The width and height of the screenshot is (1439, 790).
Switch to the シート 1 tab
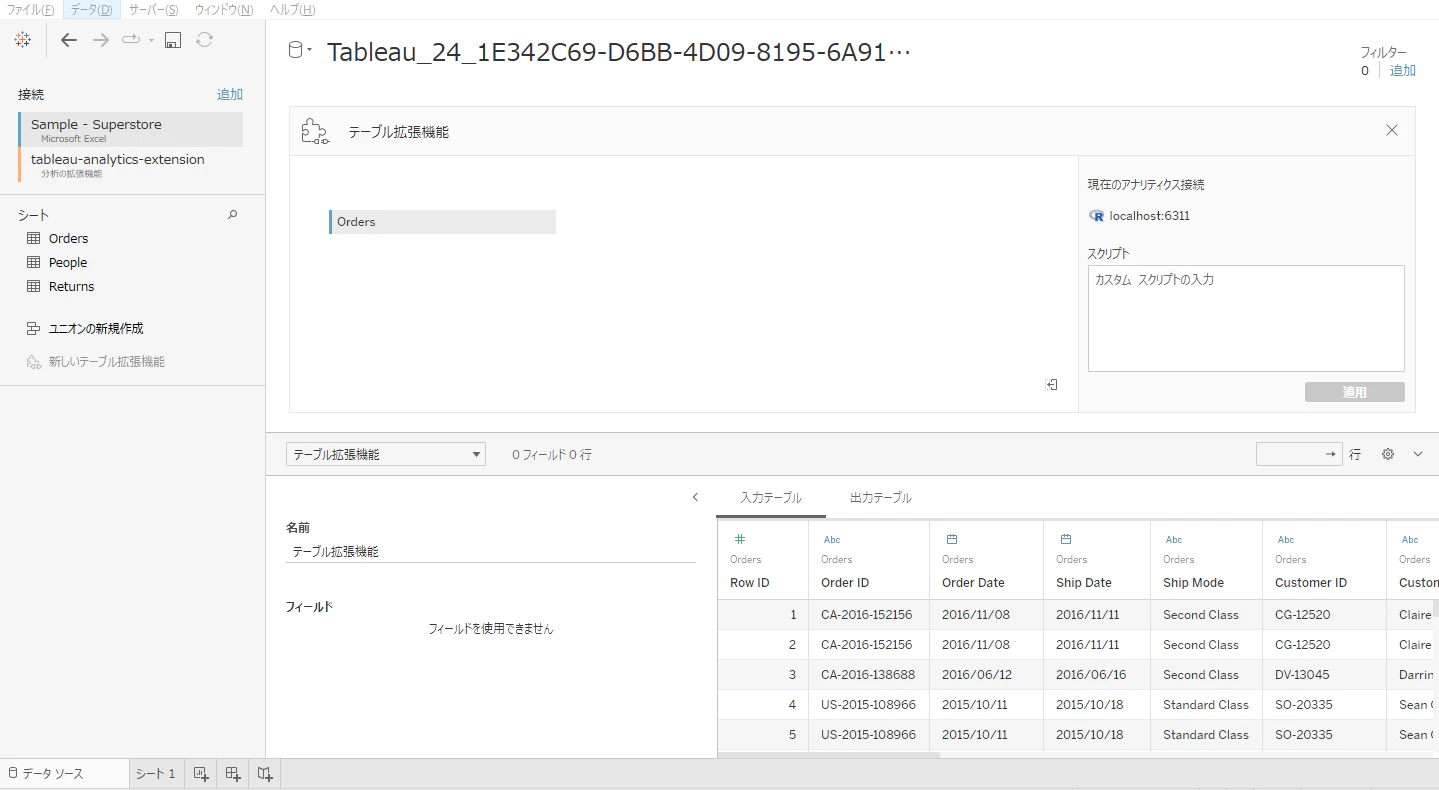click(156, 773)
